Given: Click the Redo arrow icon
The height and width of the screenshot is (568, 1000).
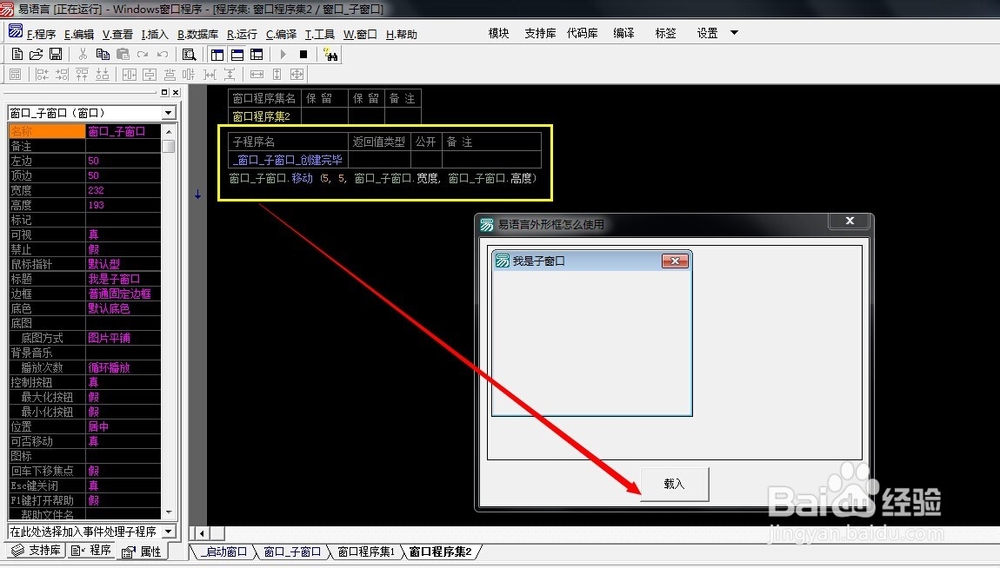Looking at the screenshot, I should click(143, 55).
